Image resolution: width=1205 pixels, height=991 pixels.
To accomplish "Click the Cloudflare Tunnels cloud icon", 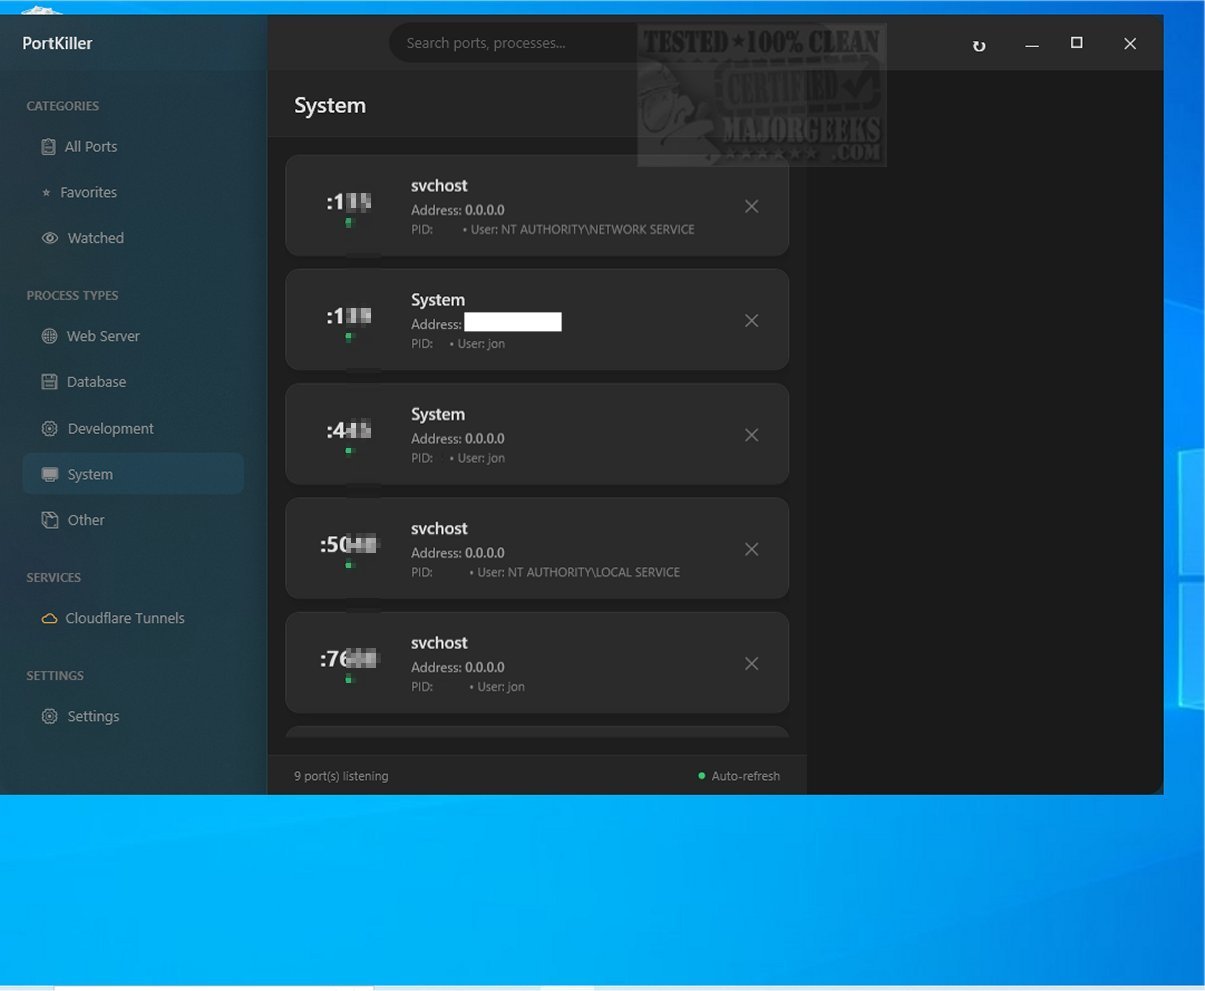I will pos(48,618).
